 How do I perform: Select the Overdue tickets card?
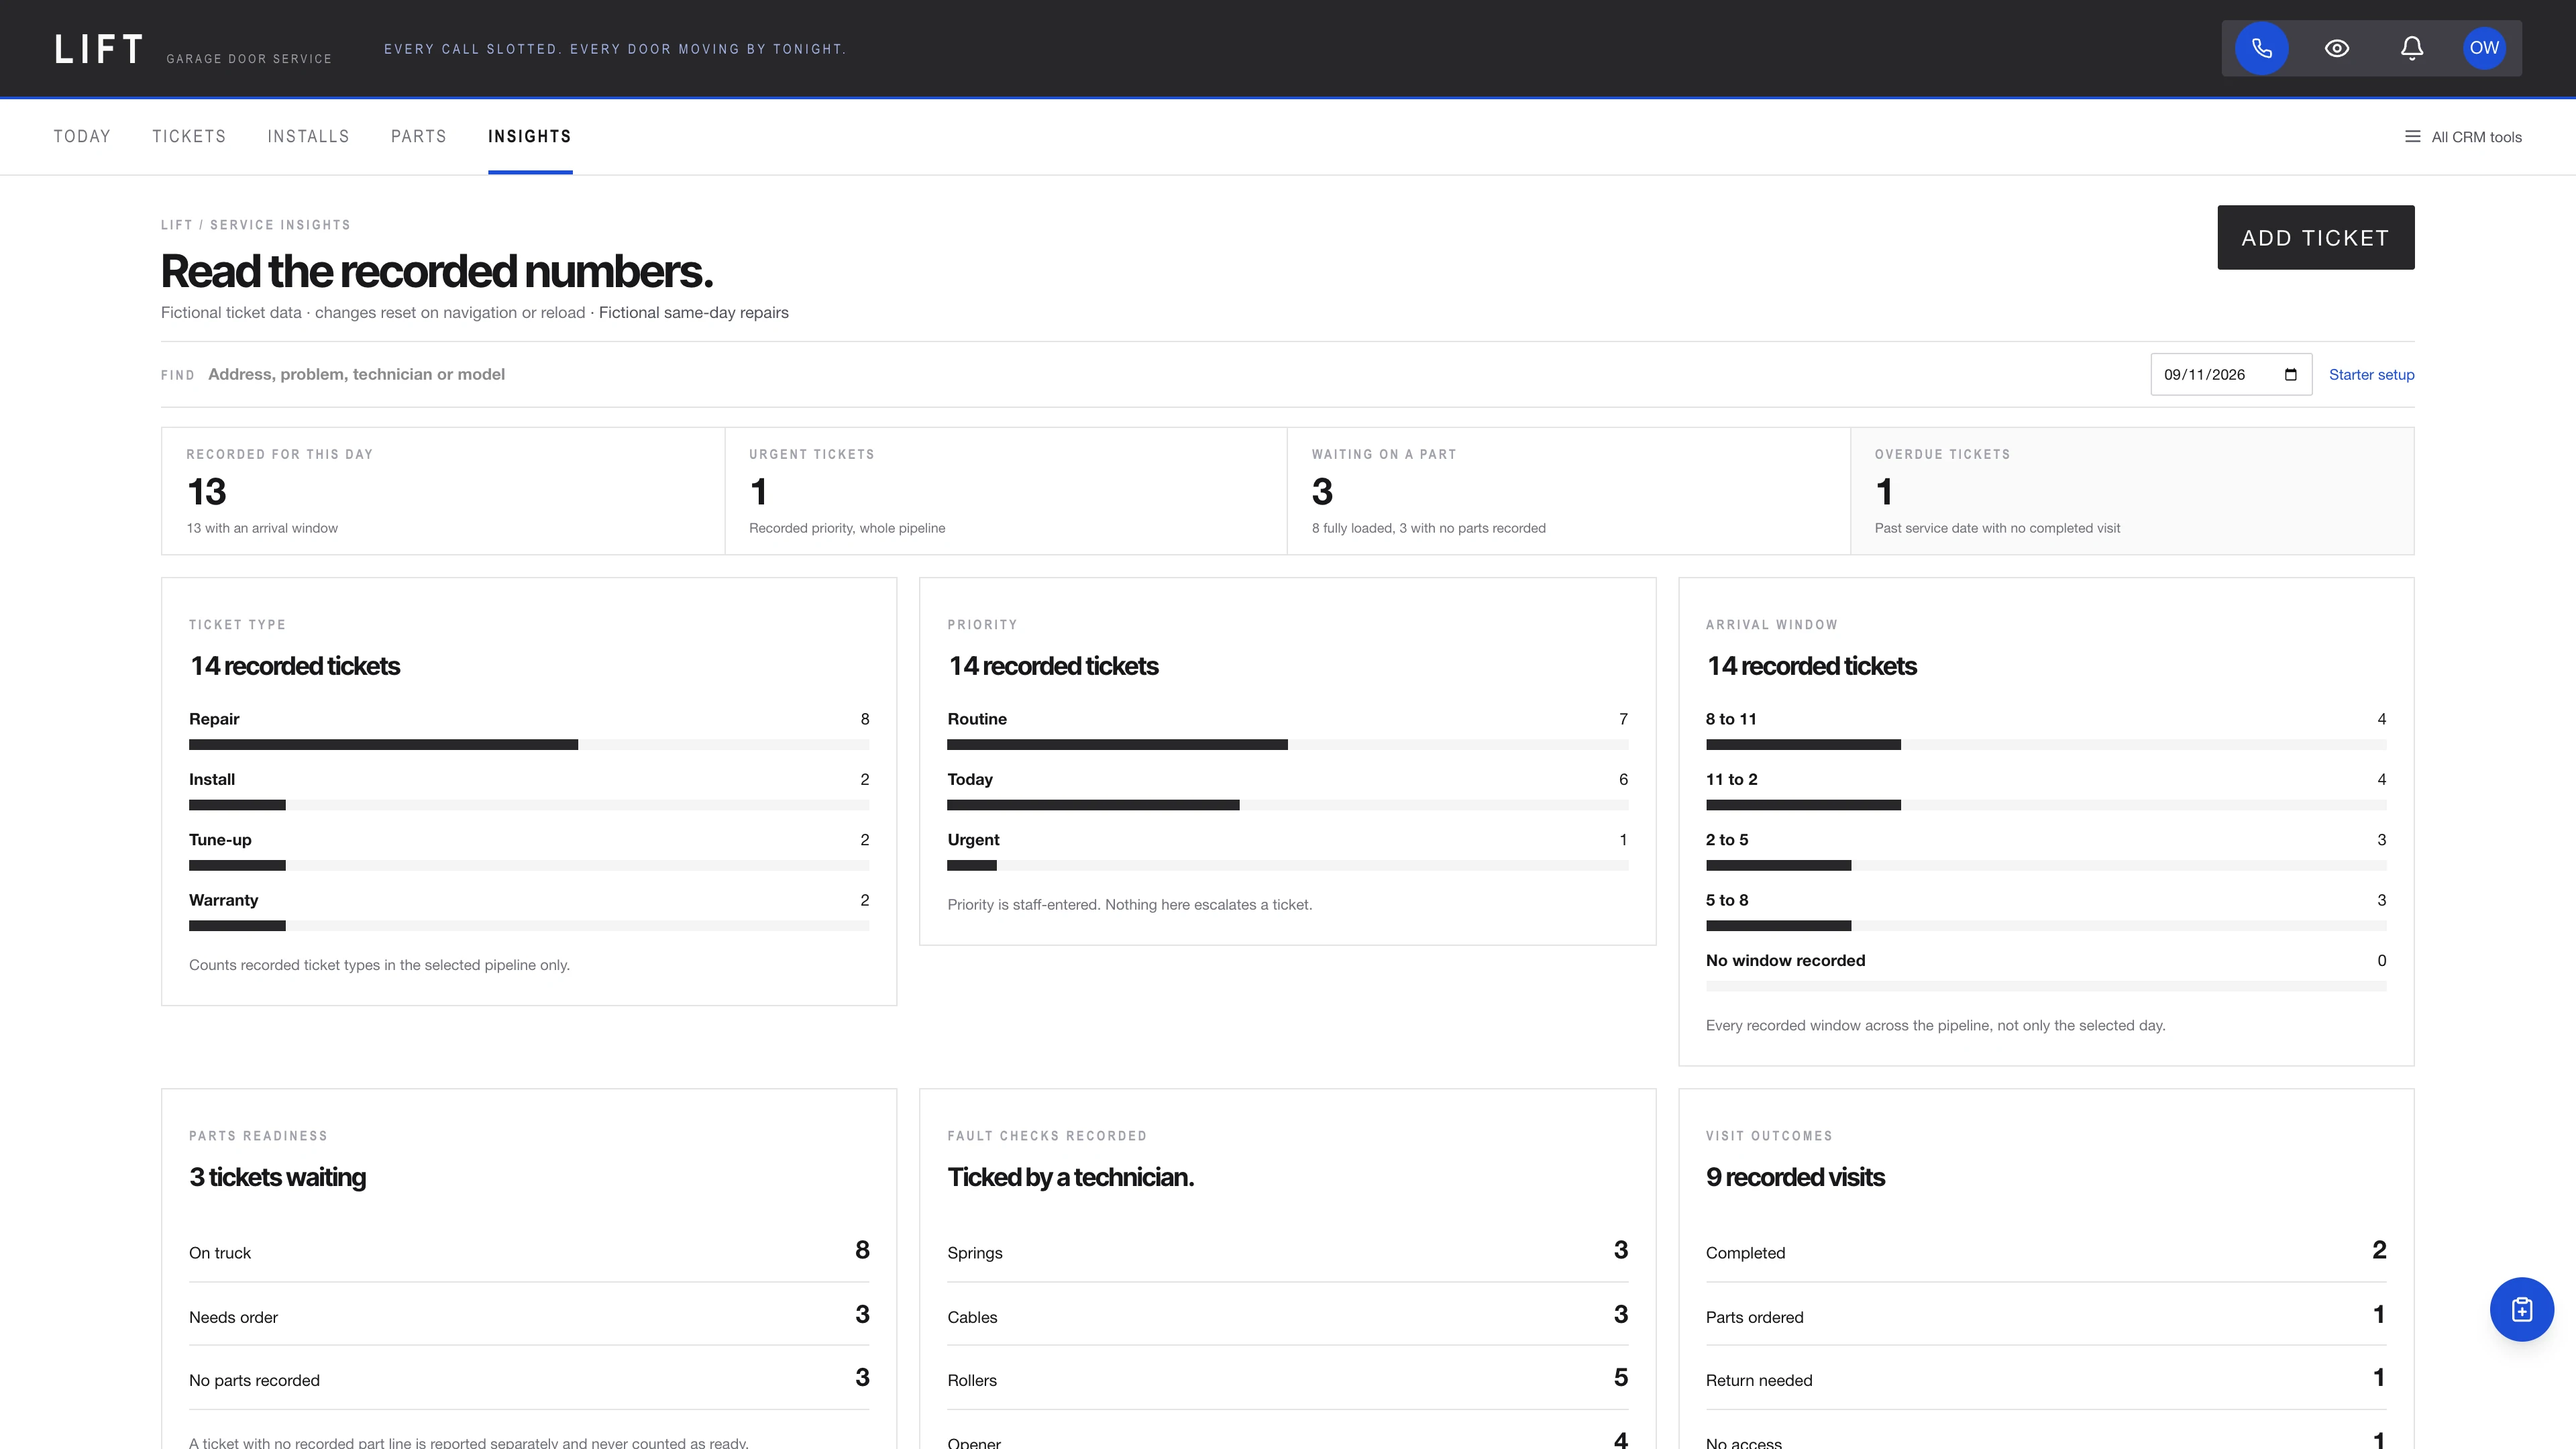click(x=2132, y=491)
